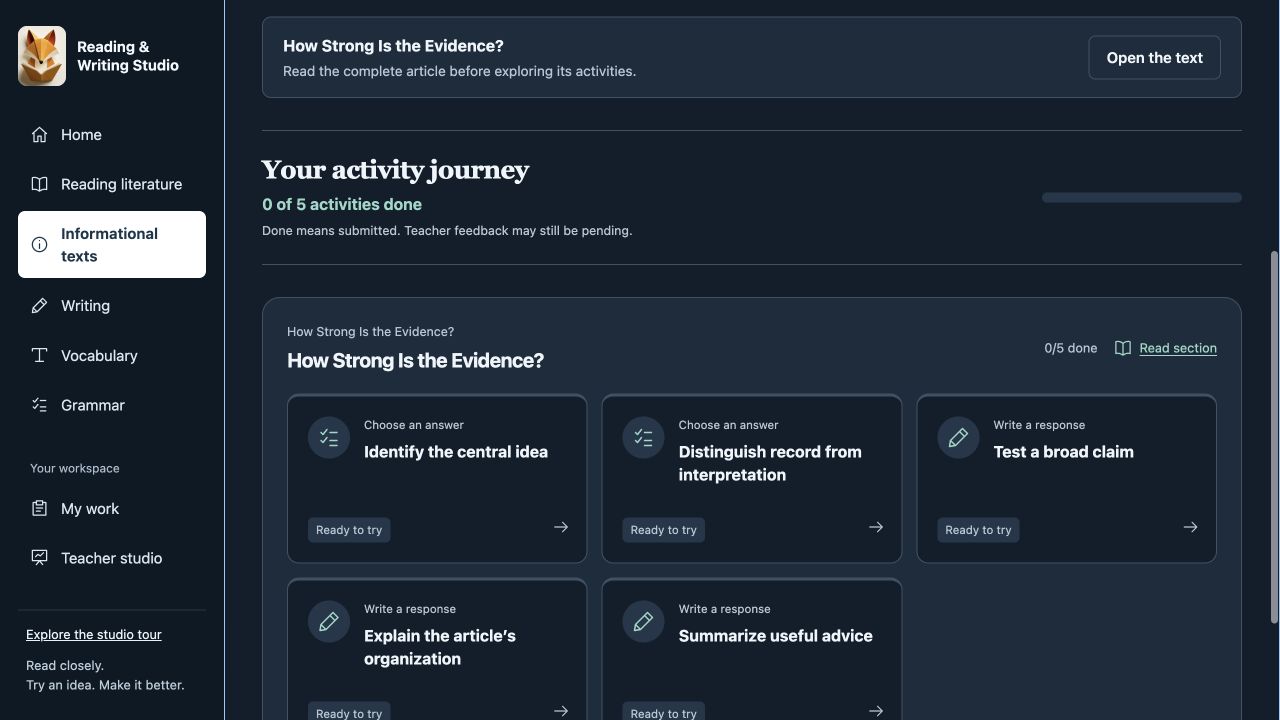Click pencil icon on Explain the article's organization
The height and width of the screenshot is (720, 1280).
tap(329, 622)
